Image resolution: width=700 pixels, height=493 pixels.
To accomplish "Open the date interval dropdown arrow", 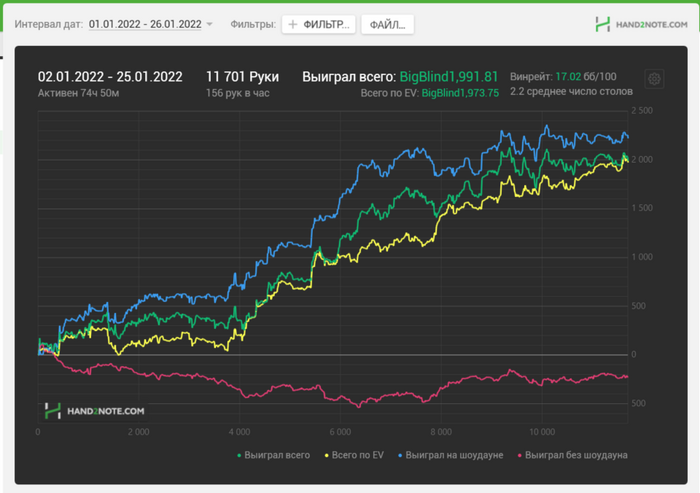I will tap(209, 25).
